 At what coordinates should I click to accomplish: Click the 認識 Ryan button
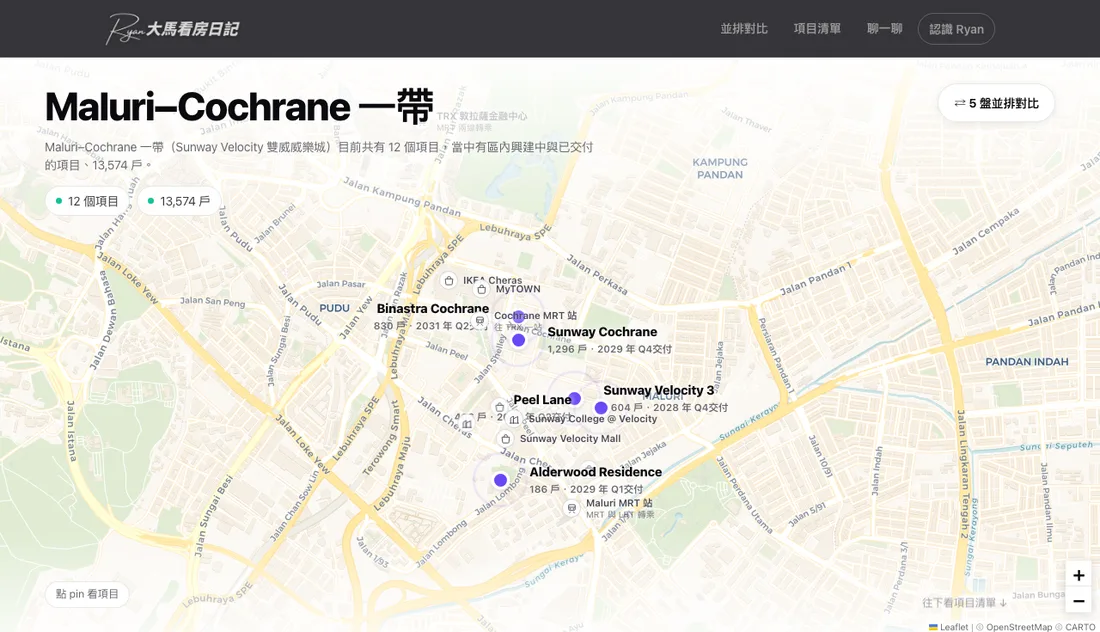(956, 29)
